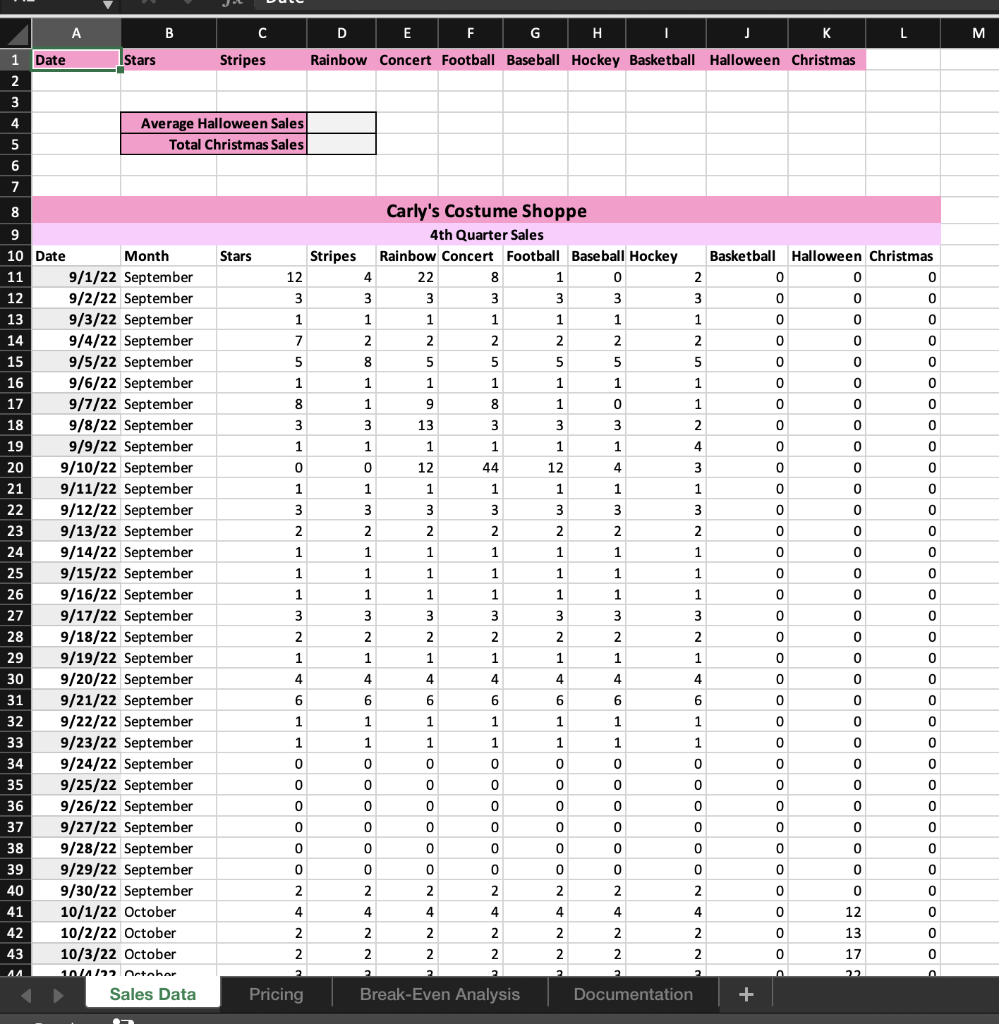Select the September cell in row 25
Screen dimensions: 999x1024
(168, 573)
